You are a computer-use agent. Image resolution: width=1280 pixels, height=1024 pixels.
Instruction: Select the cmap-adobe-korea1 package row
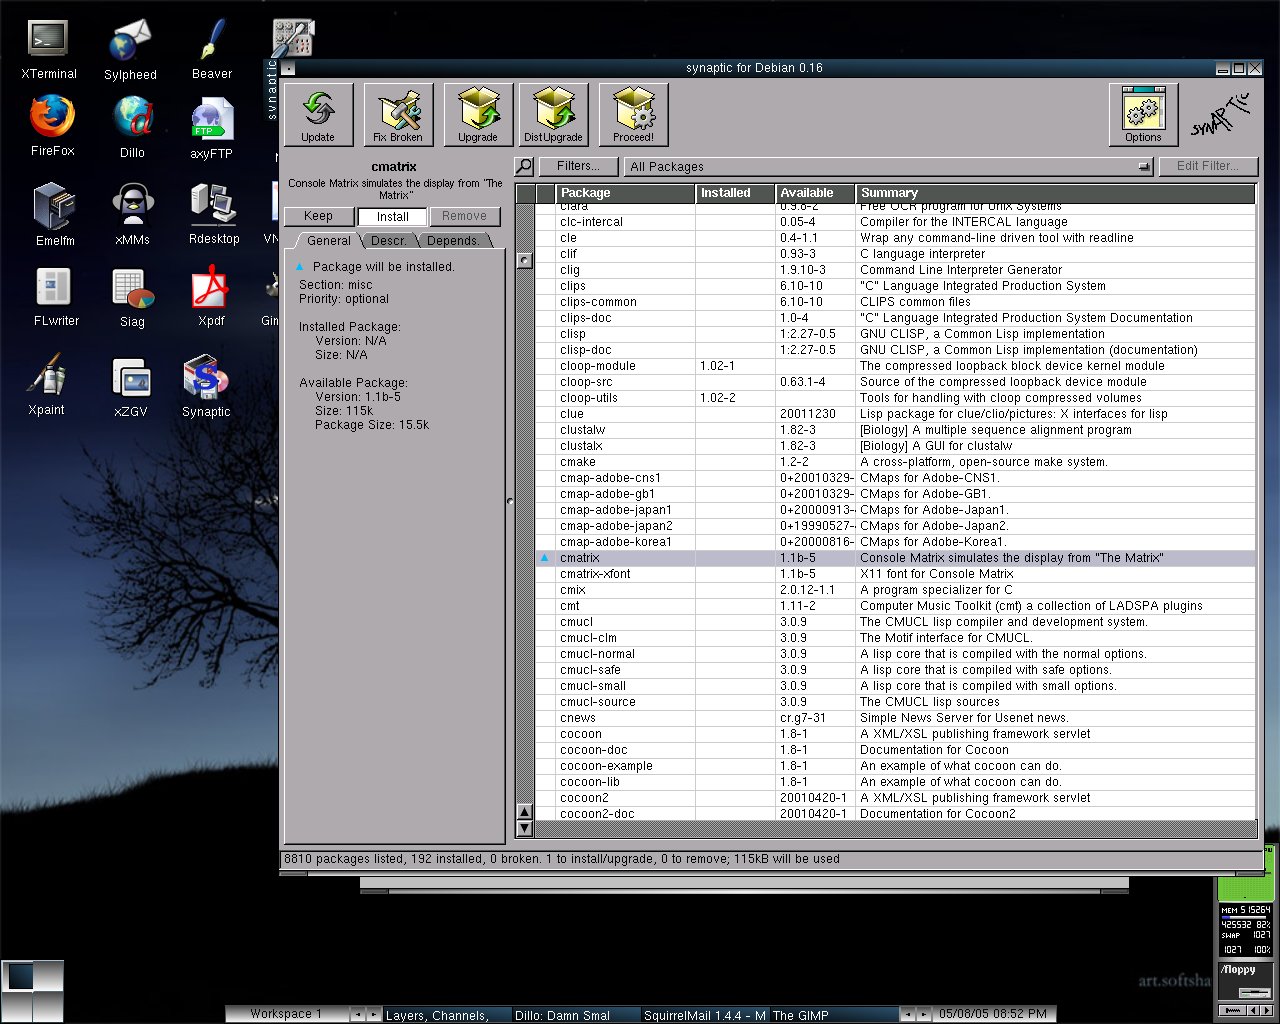[x=895, y=542]
